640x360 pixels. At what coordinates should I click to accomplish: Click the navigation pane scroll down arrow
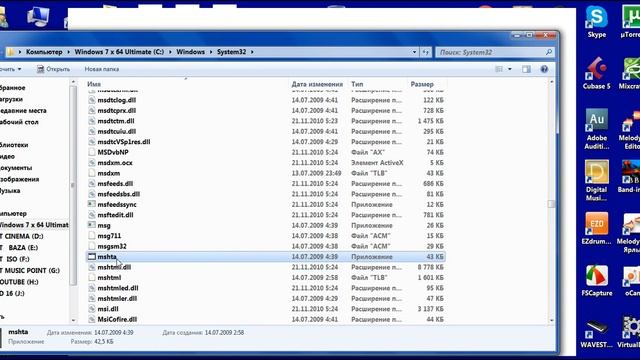coord(73,320)
